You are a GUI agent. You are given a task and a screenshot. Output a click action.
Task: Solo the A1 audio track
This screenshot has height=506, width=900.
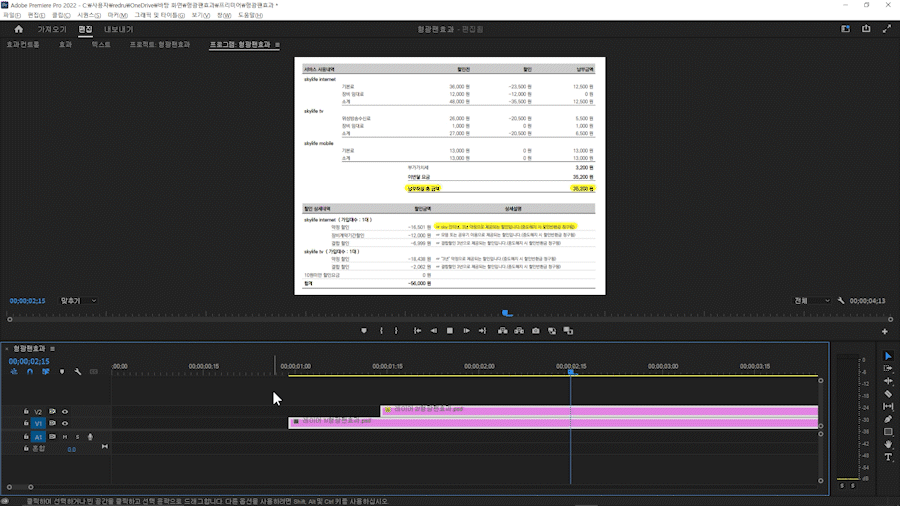(77, 437)
